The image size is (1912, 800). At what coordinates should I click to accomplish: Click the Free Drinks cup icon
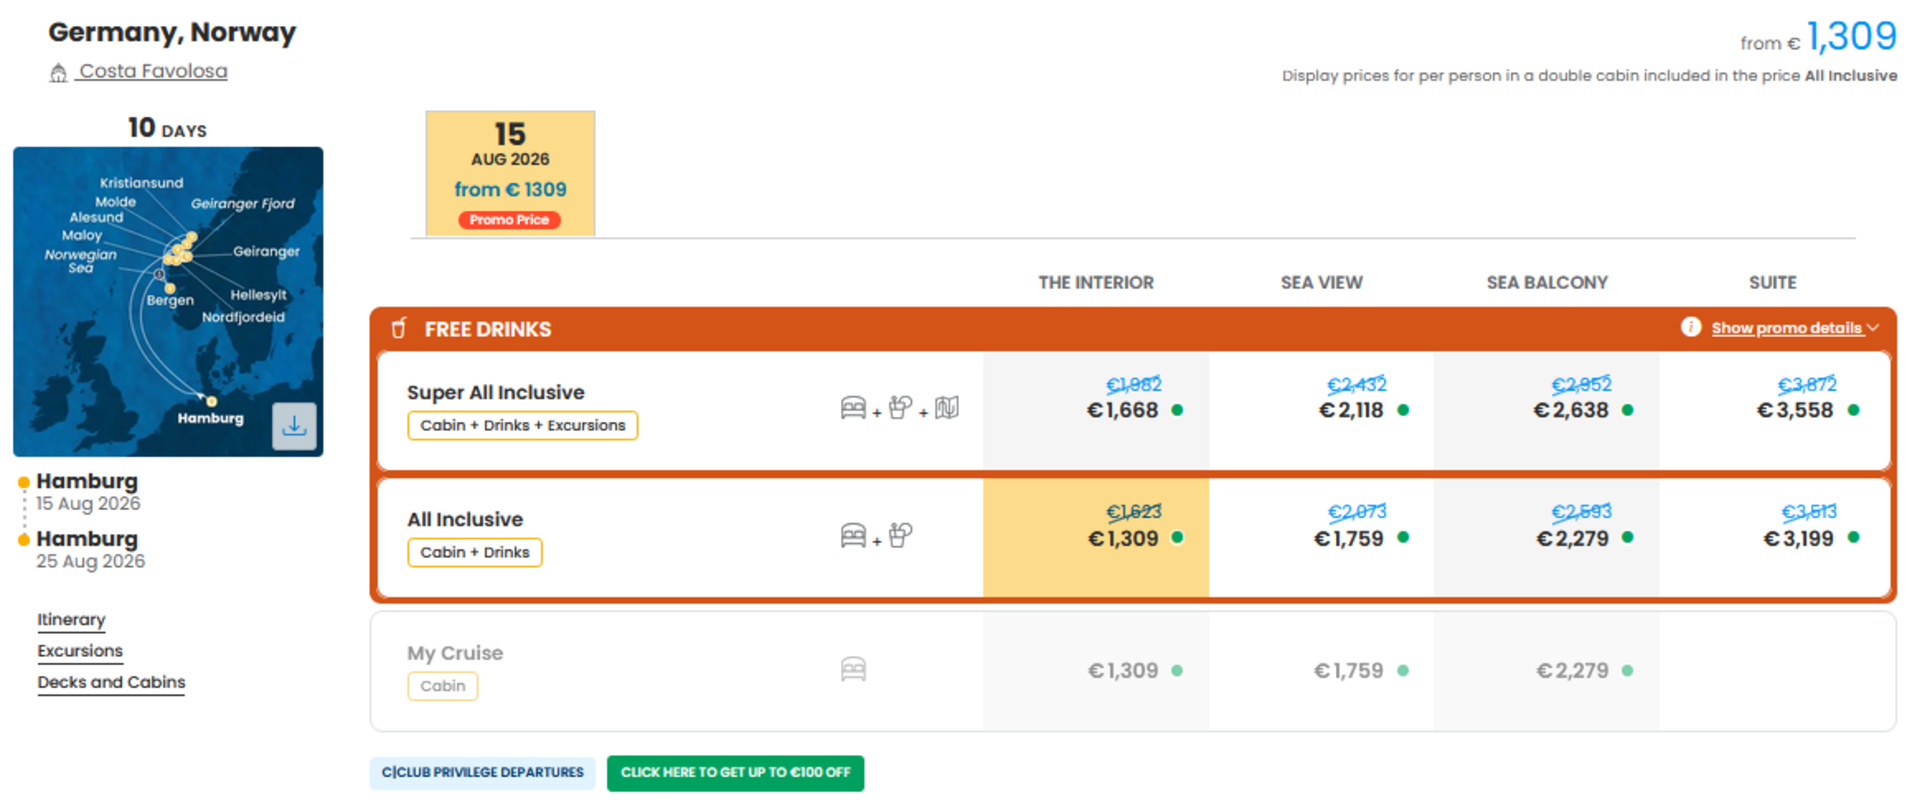click(398, 328)
